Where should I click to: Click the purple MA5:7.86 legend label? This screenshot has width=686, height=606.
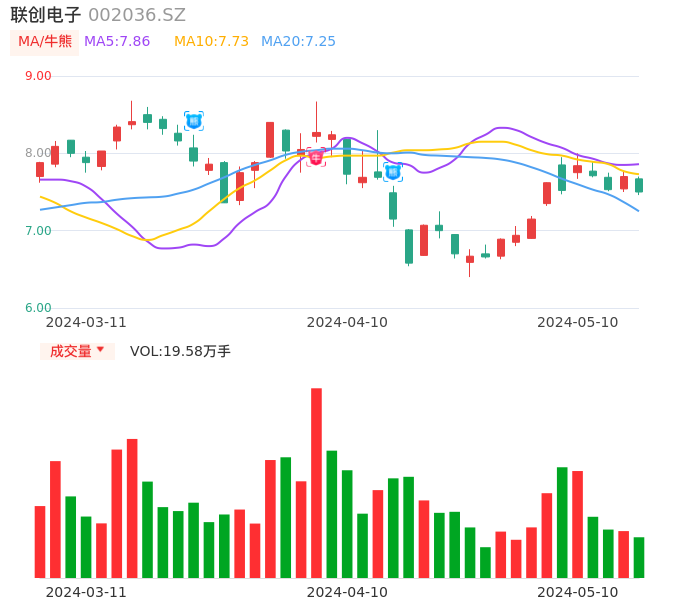[x=117, y=42]
